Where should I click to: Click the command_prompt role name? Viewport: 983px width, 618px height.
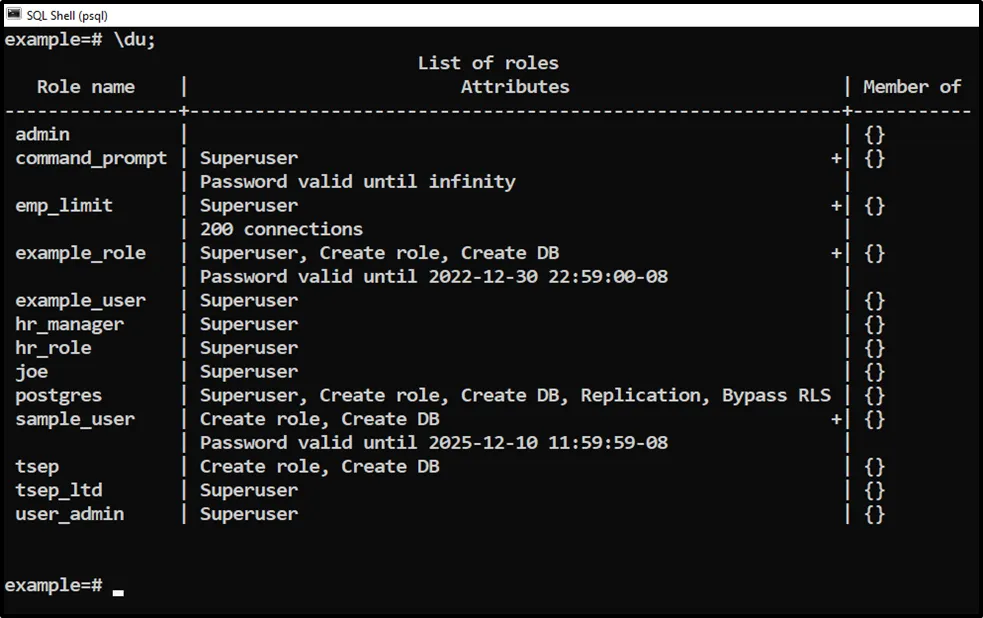(x=91, y=158)
